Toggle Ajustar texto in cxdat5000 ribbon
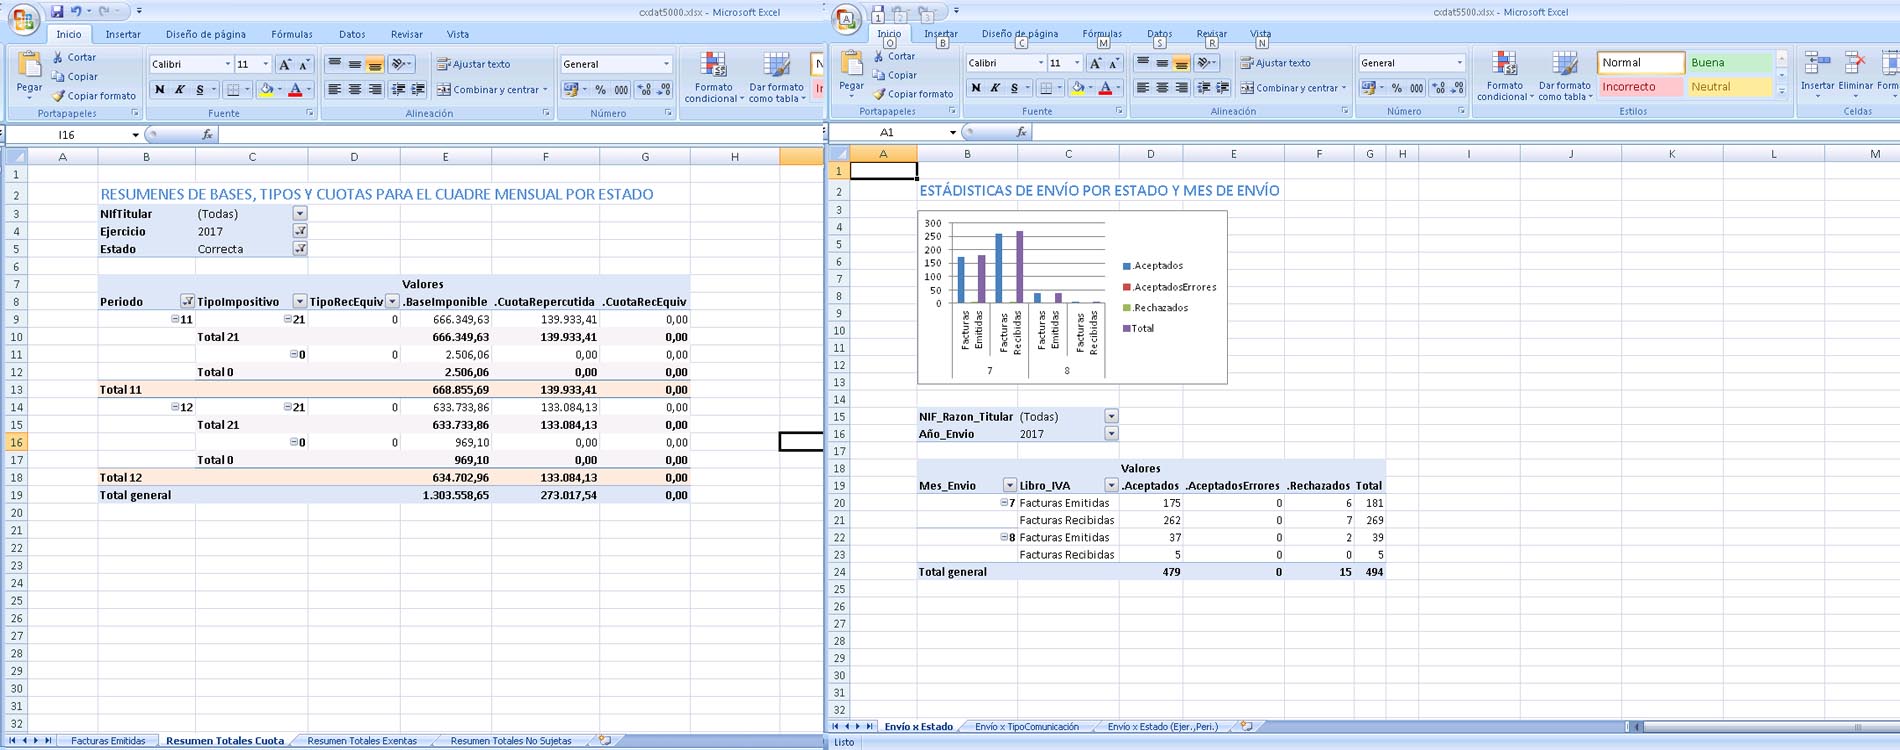Image resolution: width=1900 pixels, height=750 pixels. click(x=474, y=64)
